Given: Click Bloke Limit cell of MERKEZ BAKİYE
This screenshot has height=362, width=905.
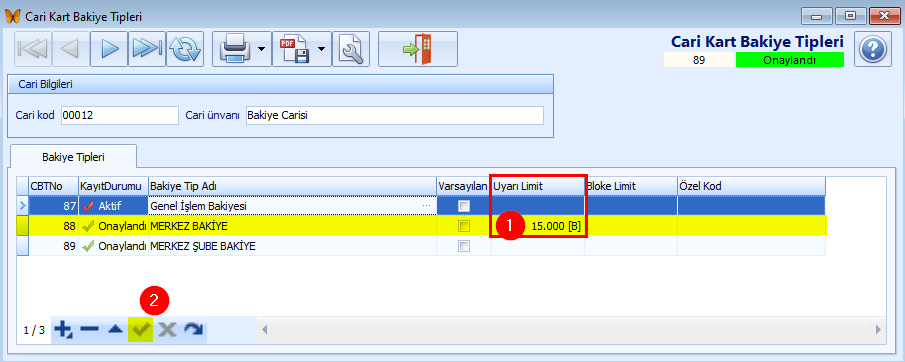Looking at the screenshot, I should coord(631,226).
